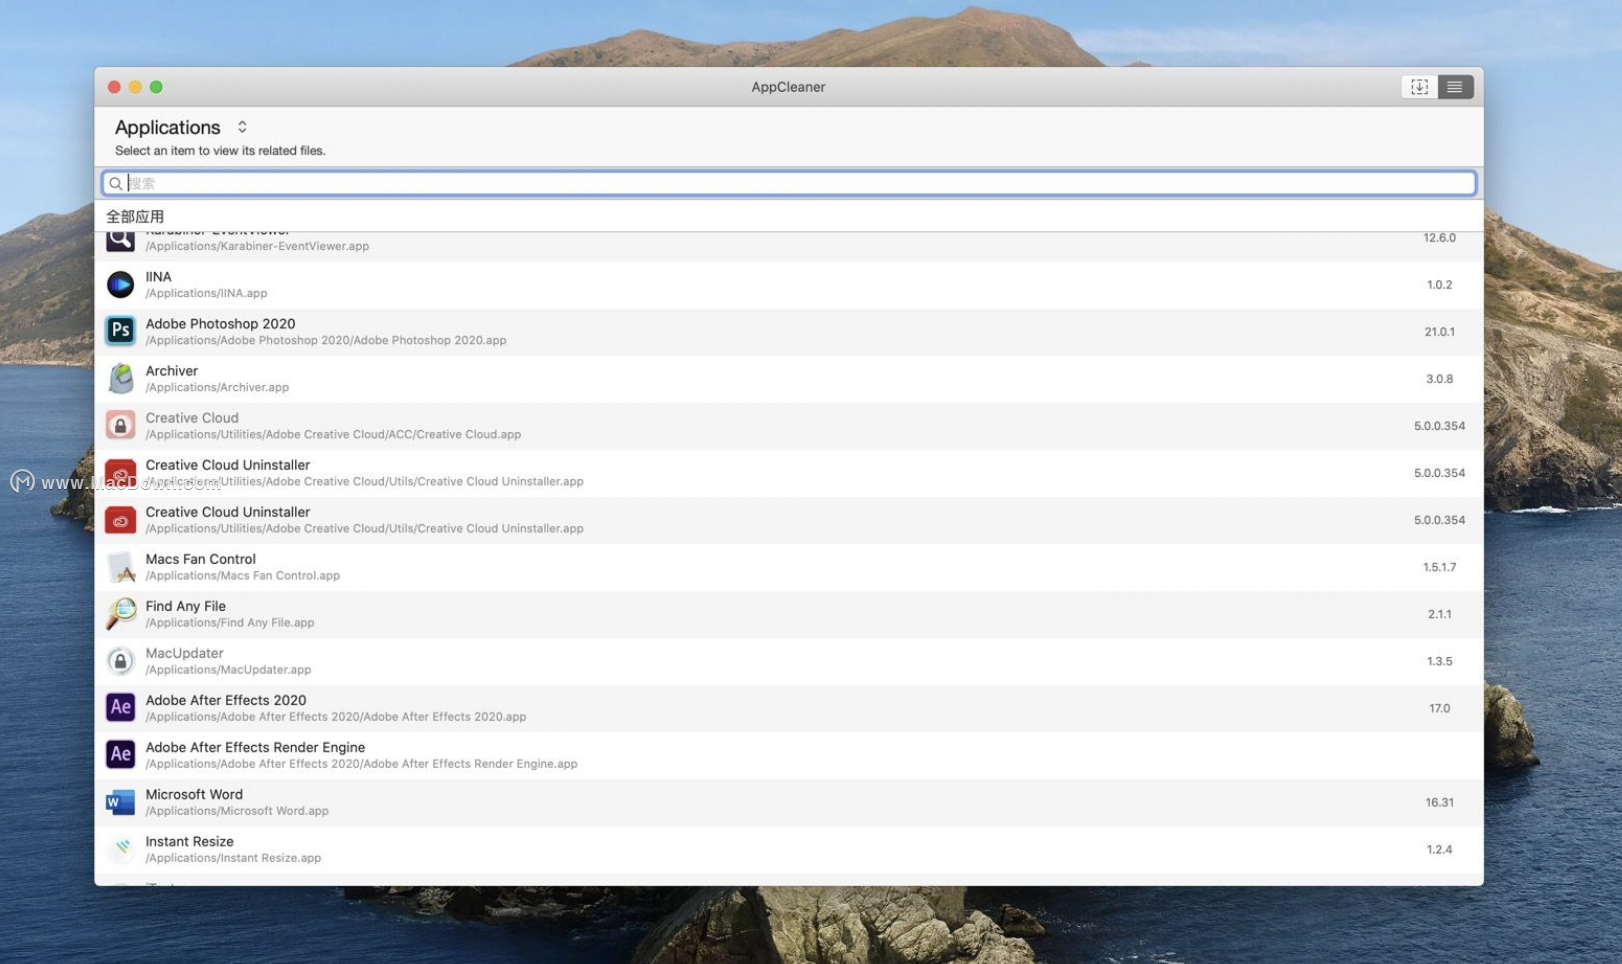This screenshot has height=964, width=1622.
Task: Click the Instant Resize app icon
Action: point(120,849)
